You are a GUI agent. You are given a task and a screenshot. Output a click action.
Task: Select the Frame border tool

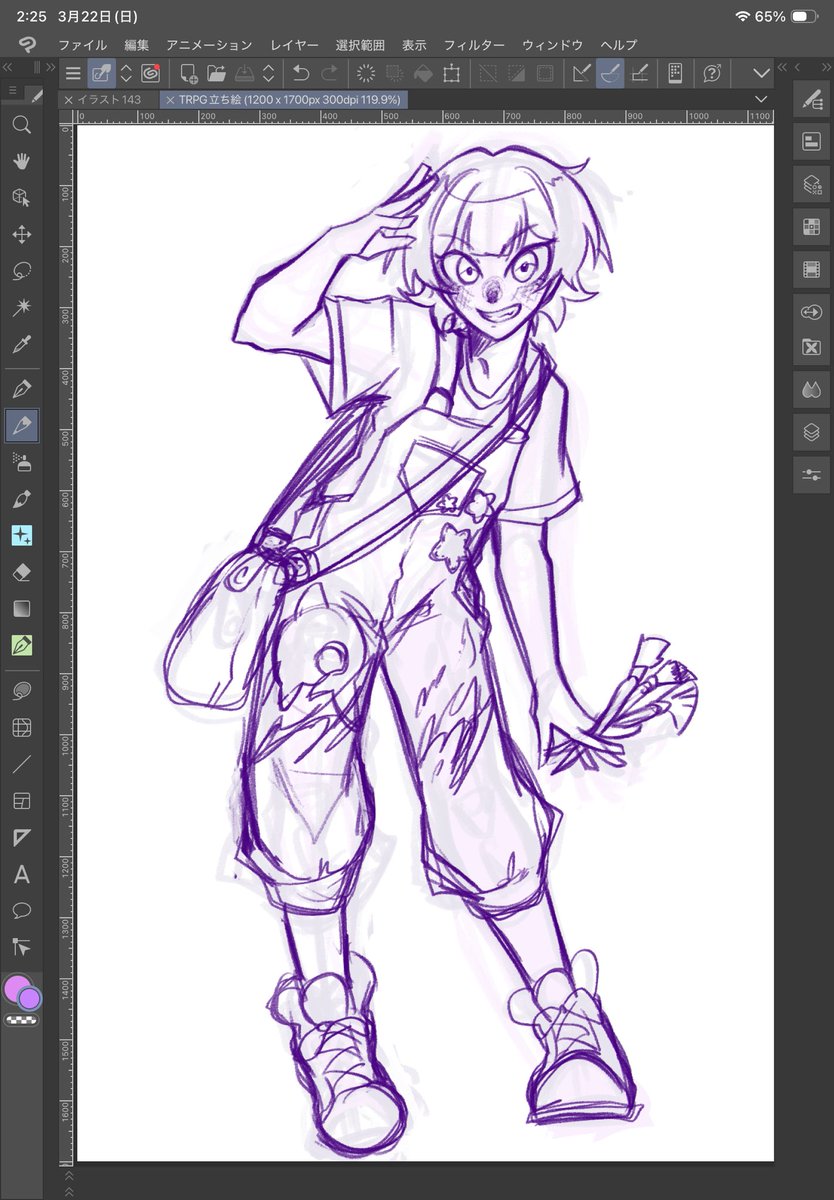21,727
